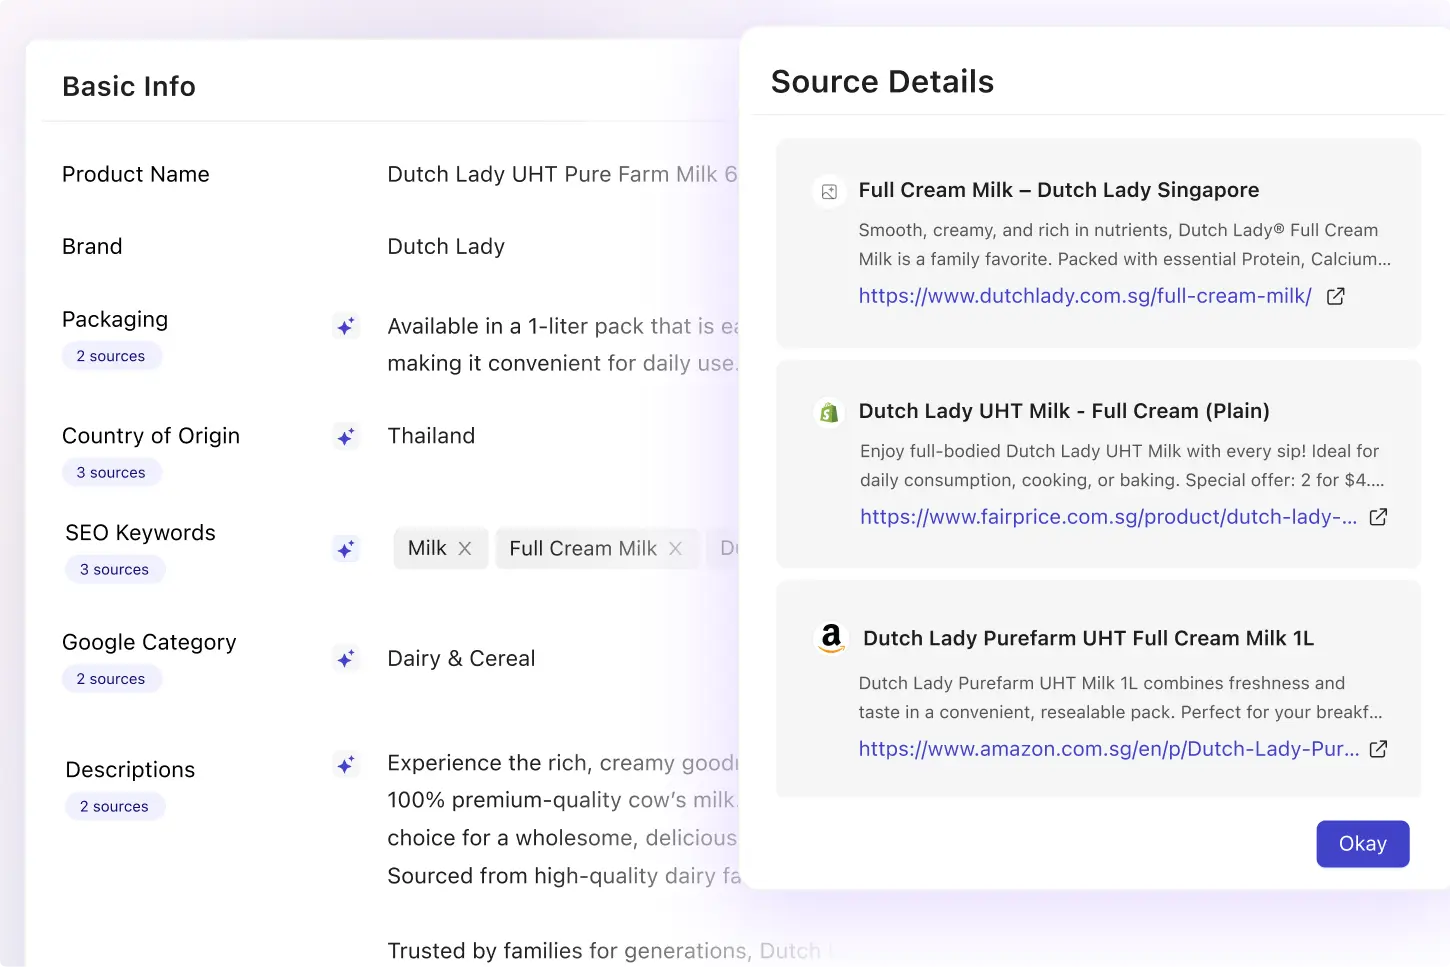
Task: Click the Brand value Dutch Lady
Action: pos(446,247)
